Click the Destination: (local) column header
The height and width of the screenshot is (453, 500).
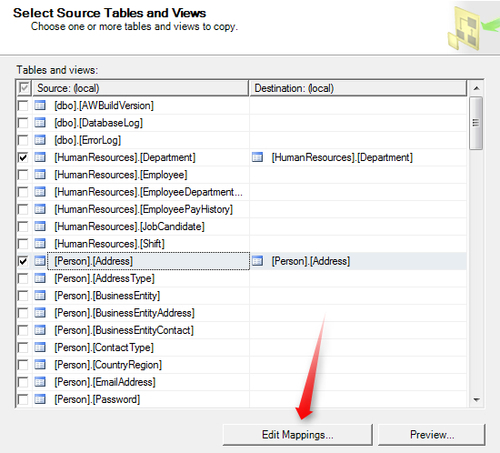[x=358, y=88]
